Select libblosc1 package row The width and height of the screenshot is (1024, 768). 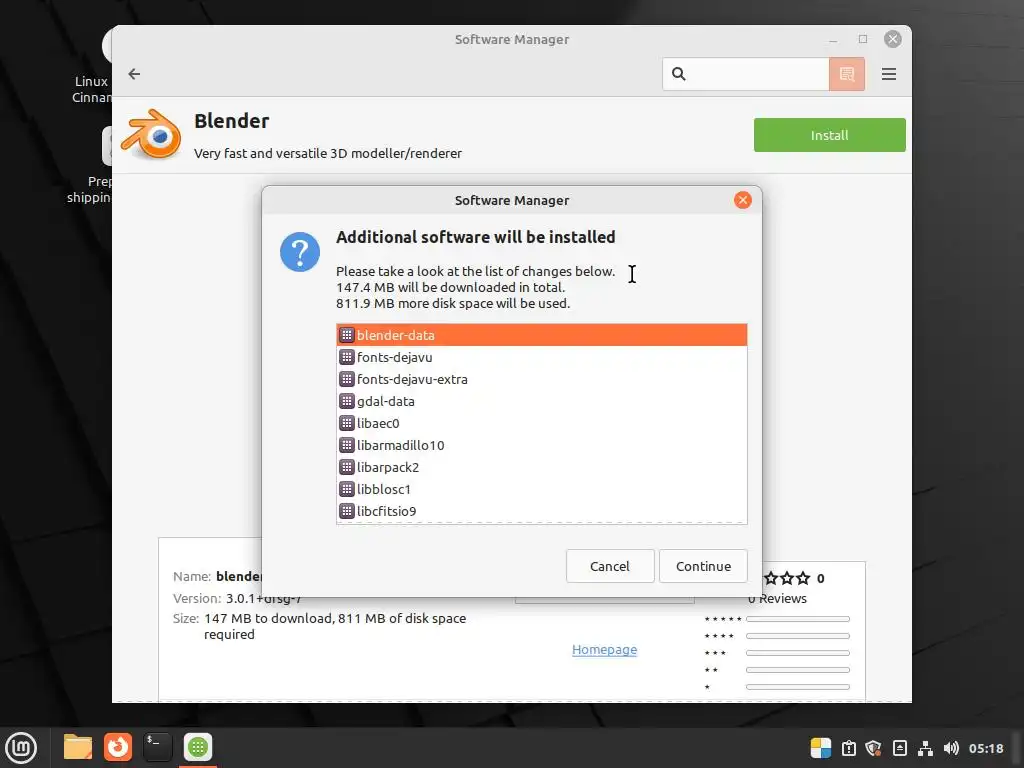pyautogui.click(x=541, y=489)
